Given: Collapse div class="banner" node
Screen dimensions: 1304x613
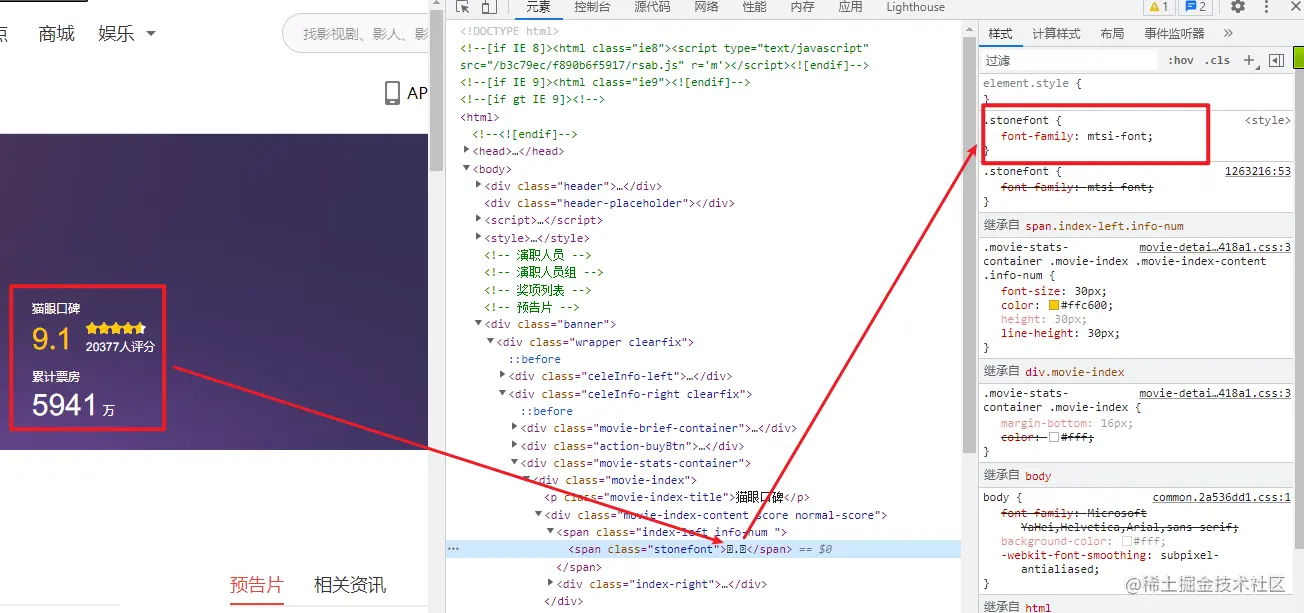Looking at the screenshot, I should 479,323.
